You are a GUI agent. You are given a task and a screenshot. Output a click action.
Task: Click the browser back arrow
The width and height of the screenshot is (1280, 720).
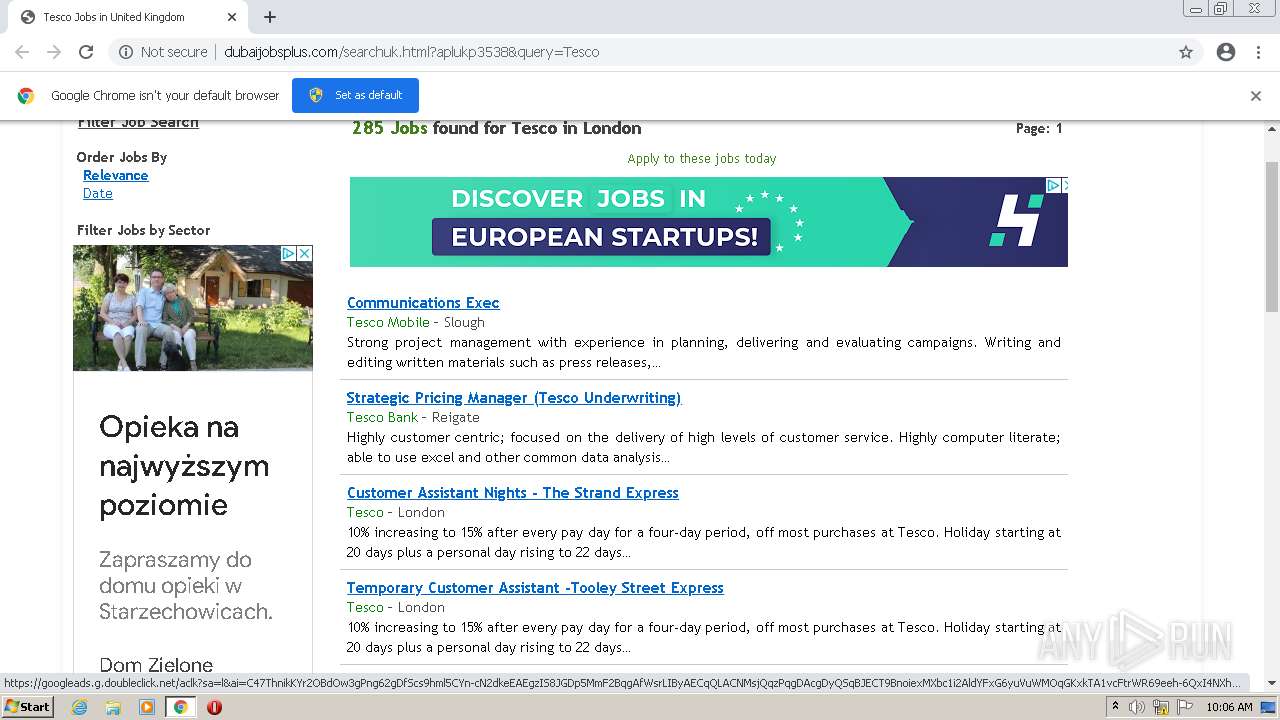(x=22, y=52)
